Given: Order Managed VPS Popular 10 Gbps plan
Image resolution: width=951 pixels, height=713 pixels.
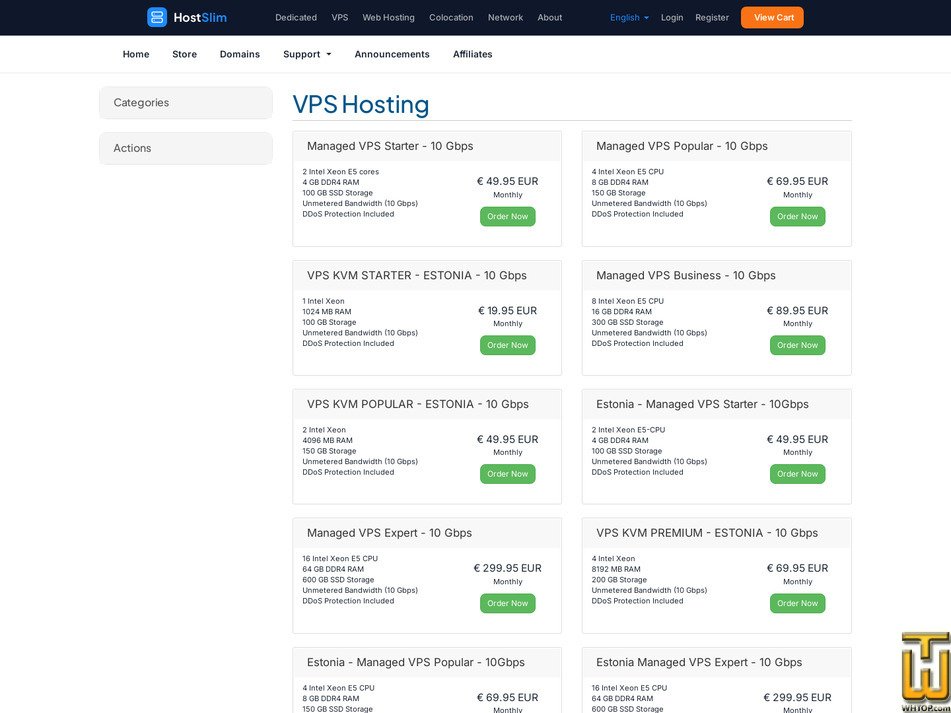Looking at the screenshot, I should (798, 216).
